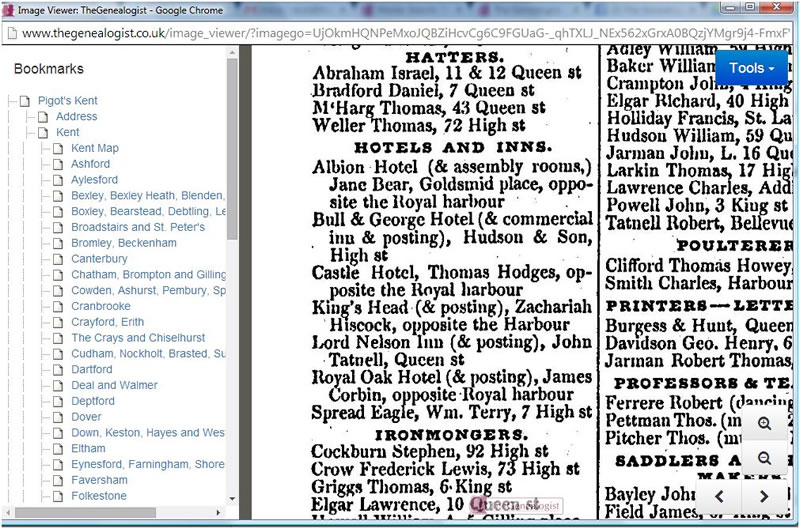
Task: Select the Kent bookmark folder
Action: pos(68,132)
